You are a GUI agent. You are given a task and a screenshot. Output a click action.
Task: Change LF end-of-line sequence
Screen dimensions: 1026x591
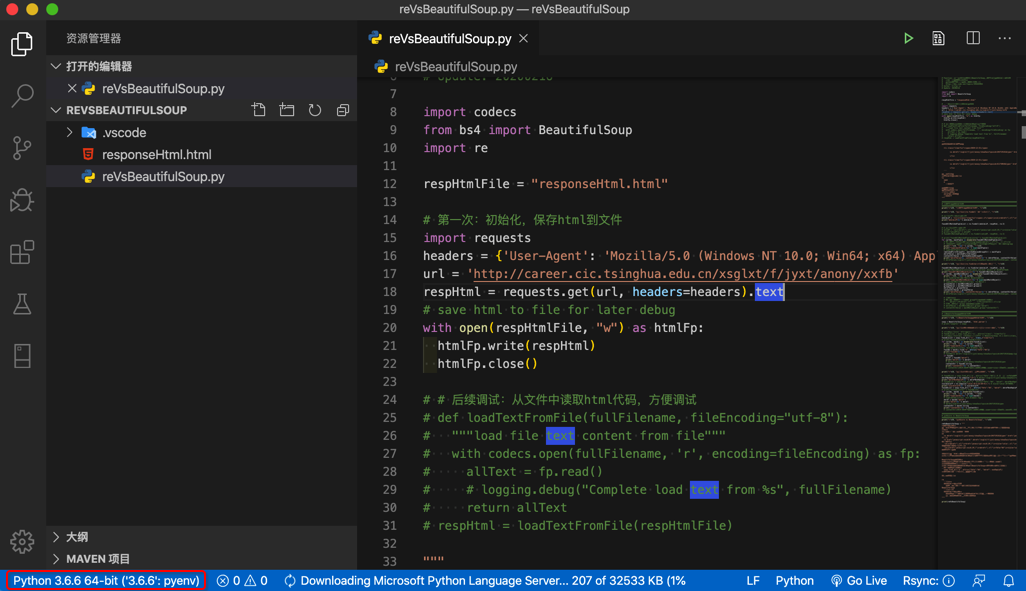tap(752, 581)
